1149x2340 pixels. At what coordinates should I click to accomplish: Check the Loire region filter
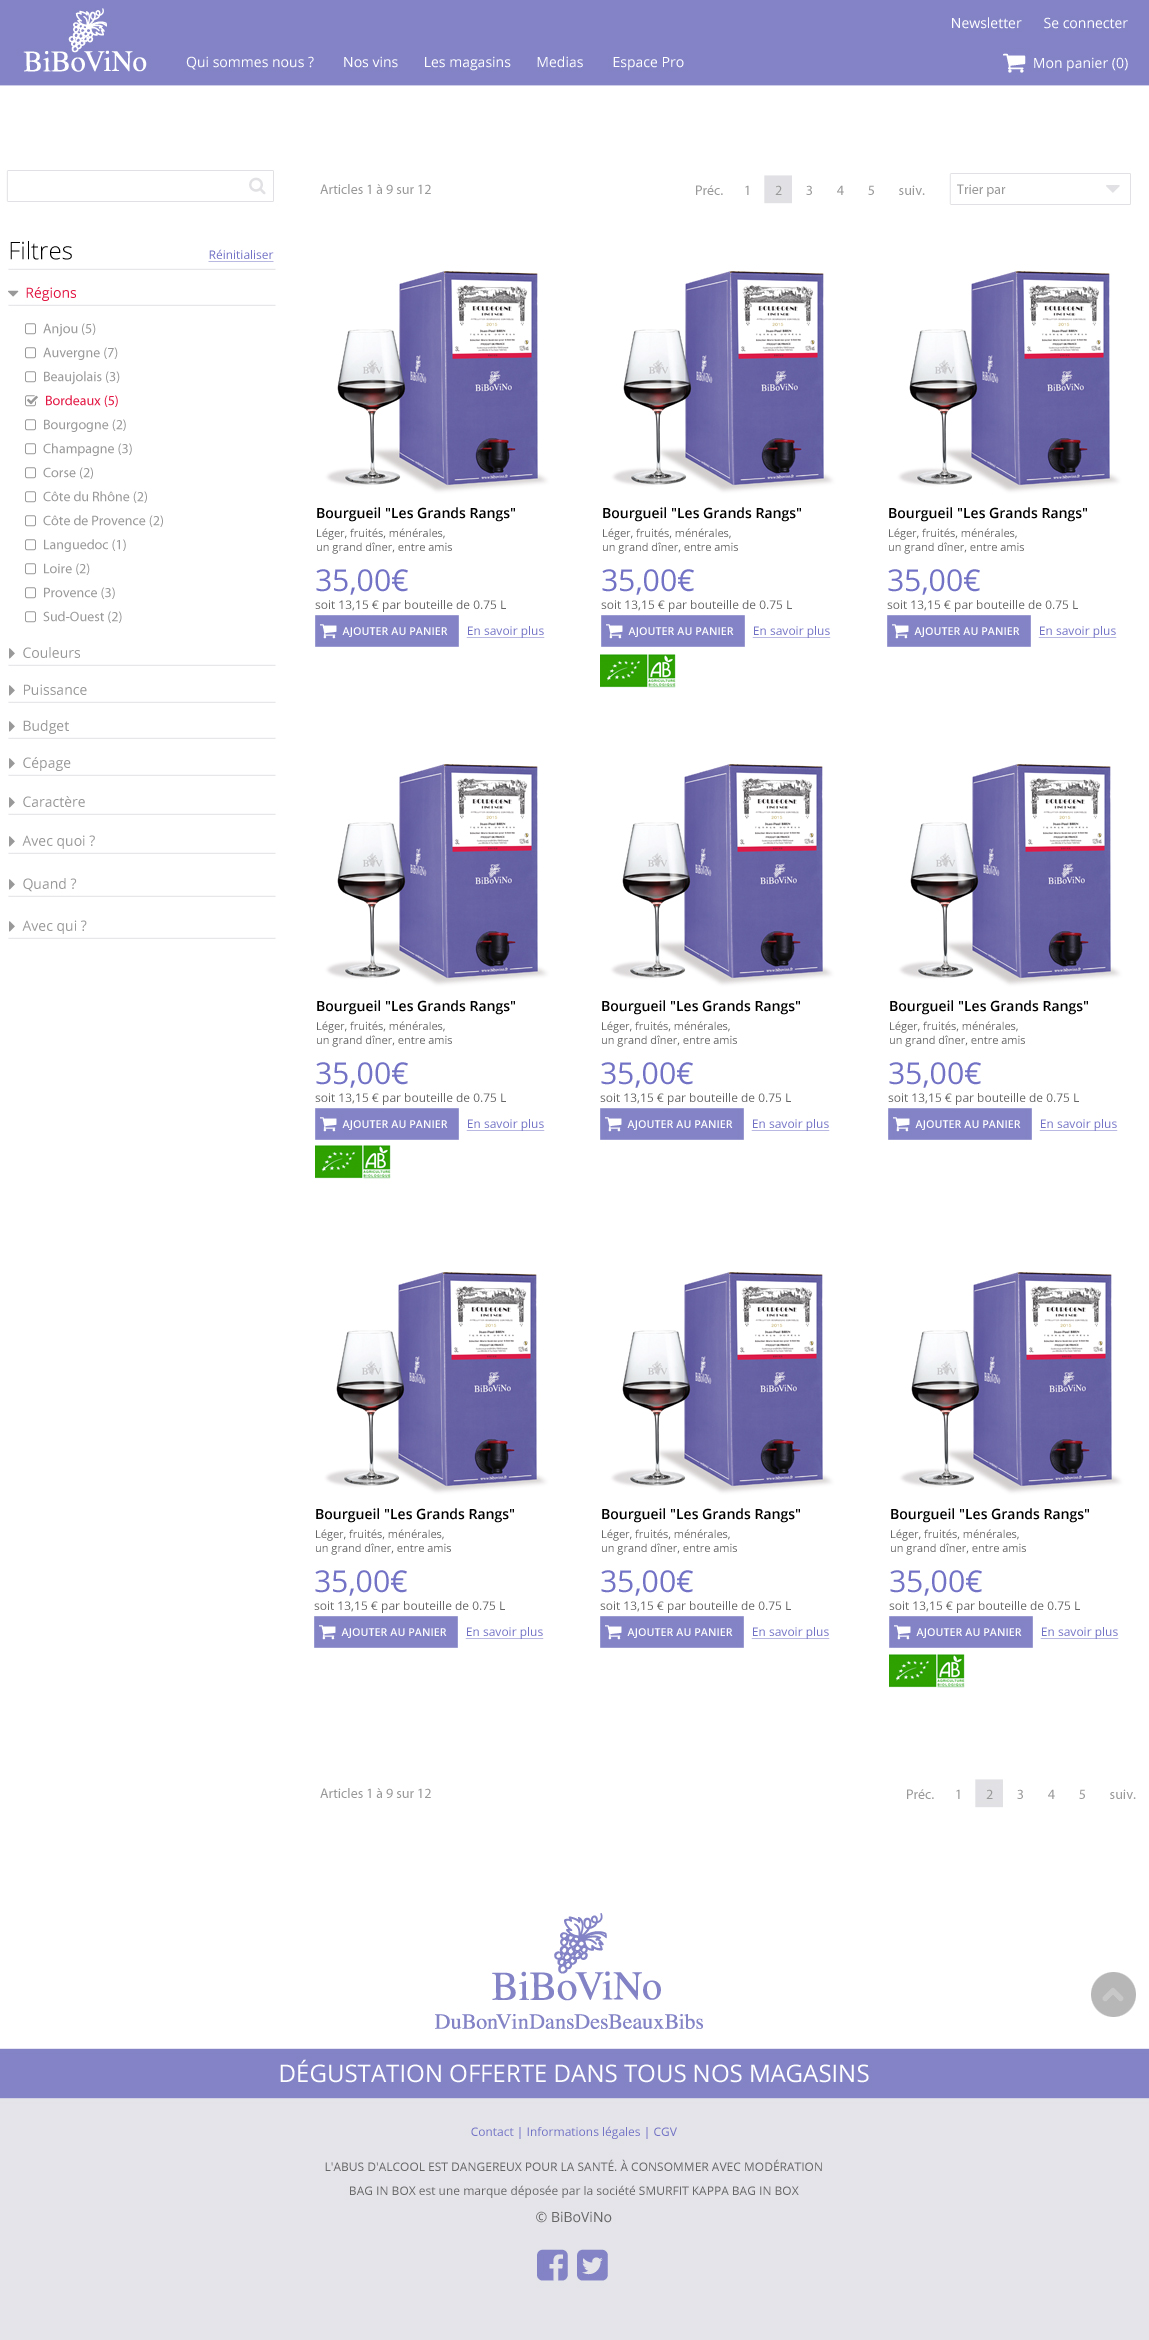click(x=31, y=569)
